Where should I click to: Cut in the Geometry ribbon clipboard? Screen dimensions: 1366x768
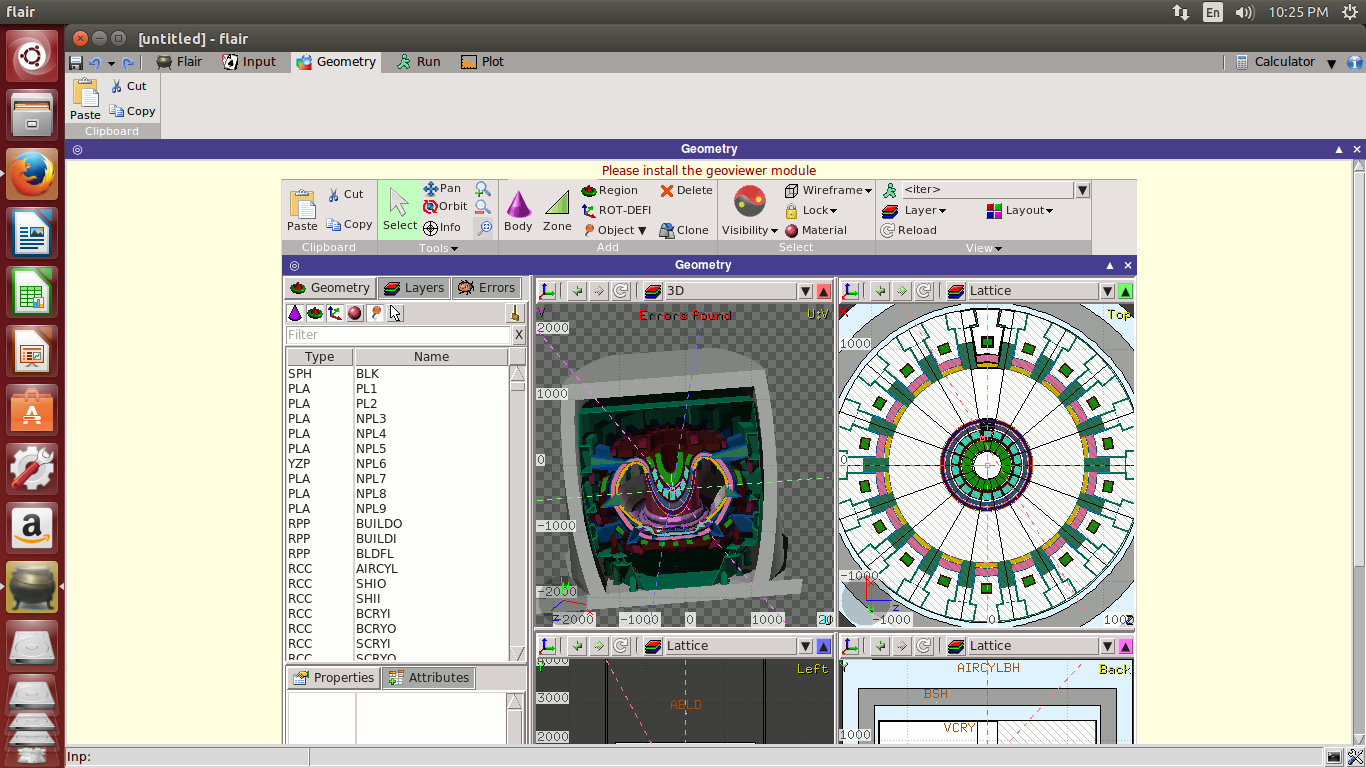click(x=345, y=194)
